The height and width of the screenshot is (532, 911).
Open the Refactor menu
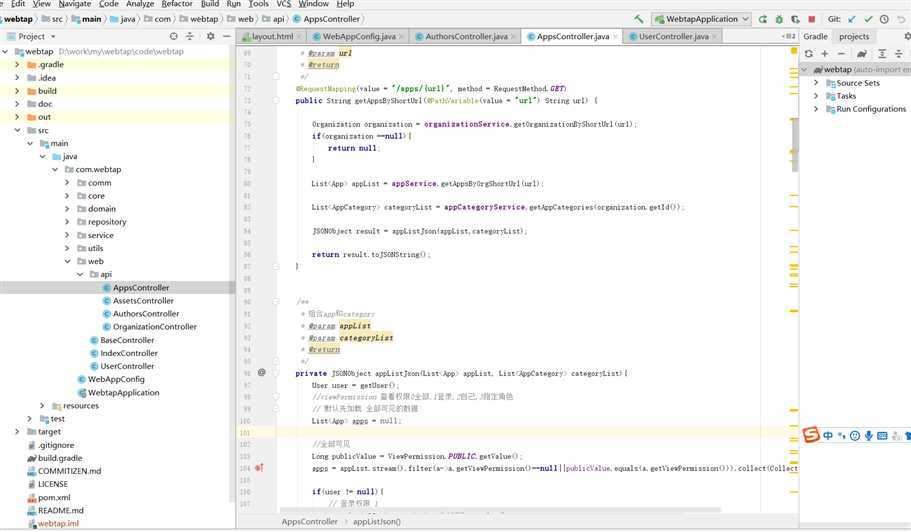177,4
